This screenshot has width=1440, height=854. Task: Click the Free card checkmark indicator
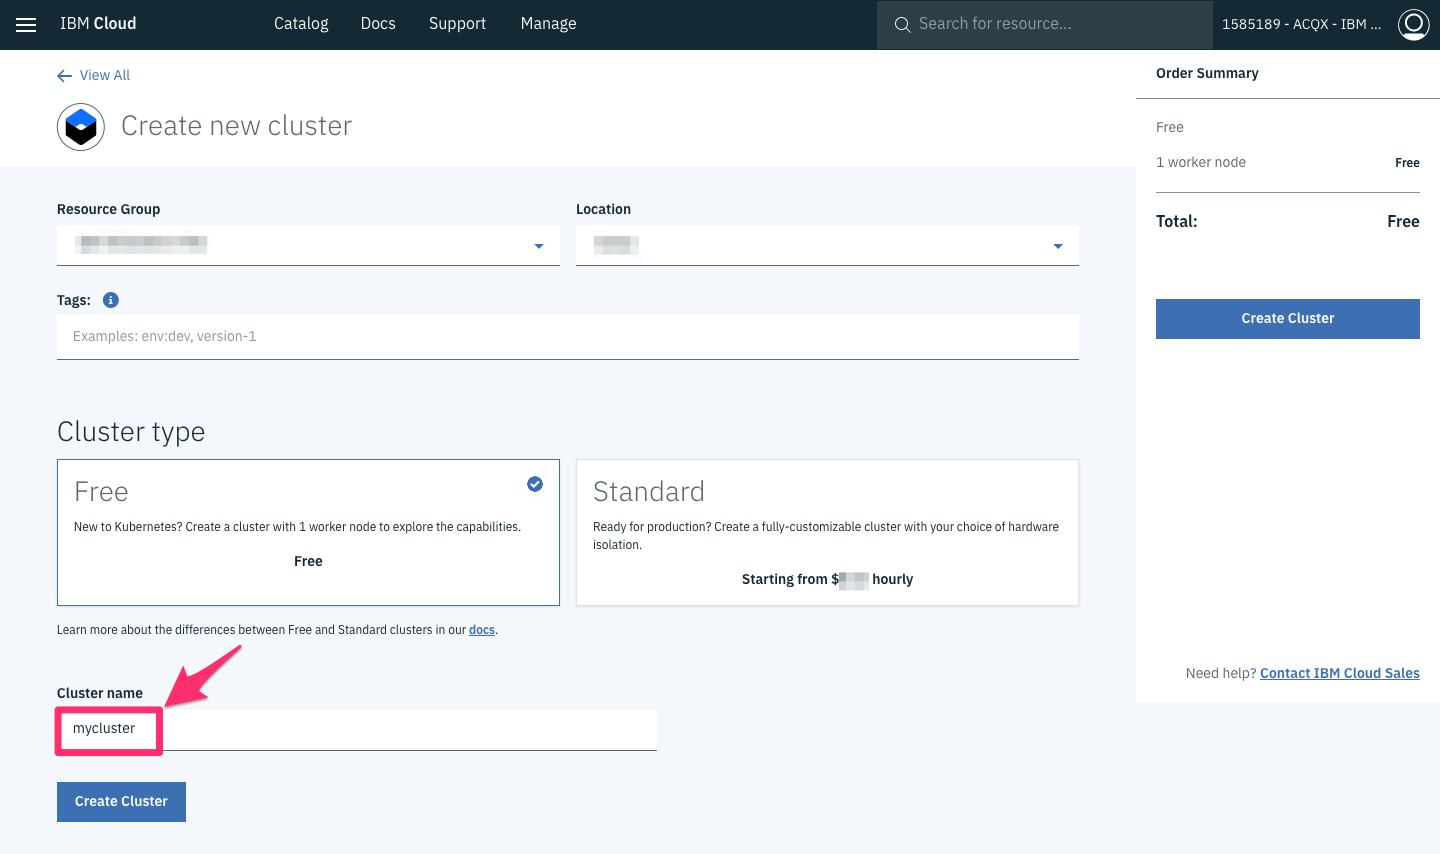click(x=535, y=484)
